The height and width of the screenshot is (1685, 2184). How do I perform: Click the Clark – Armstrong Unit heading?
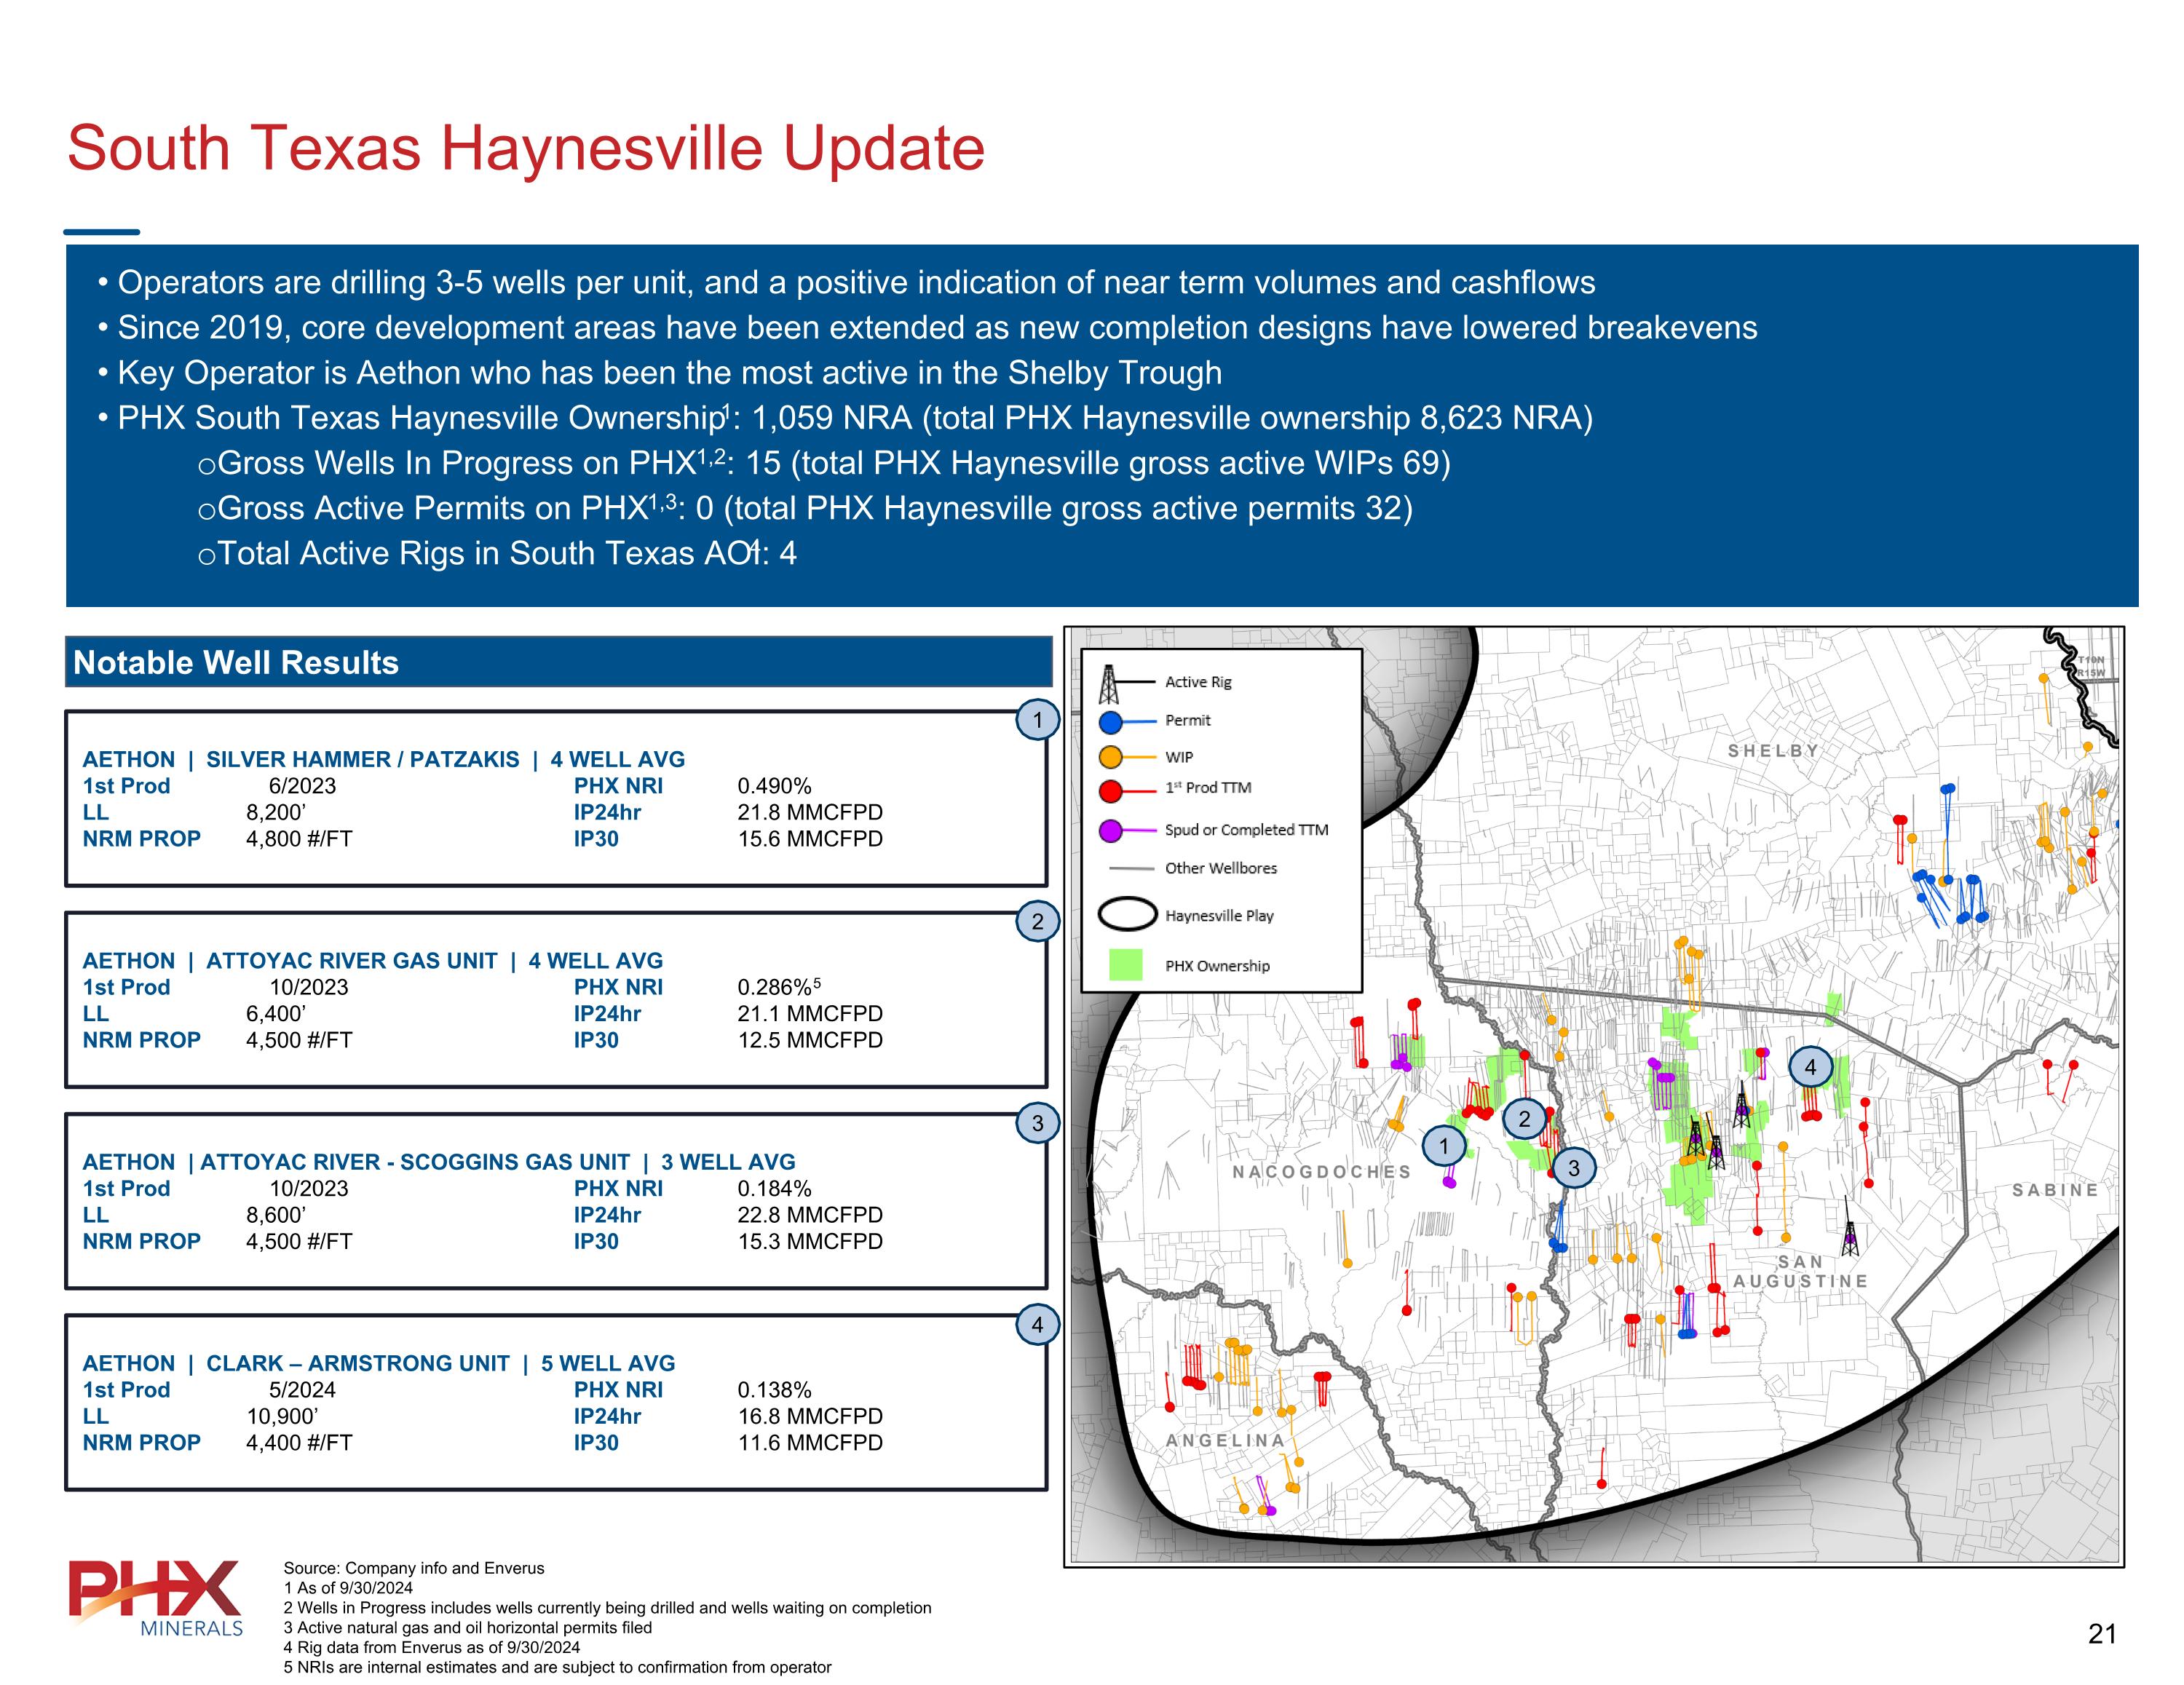point(357,1364)
